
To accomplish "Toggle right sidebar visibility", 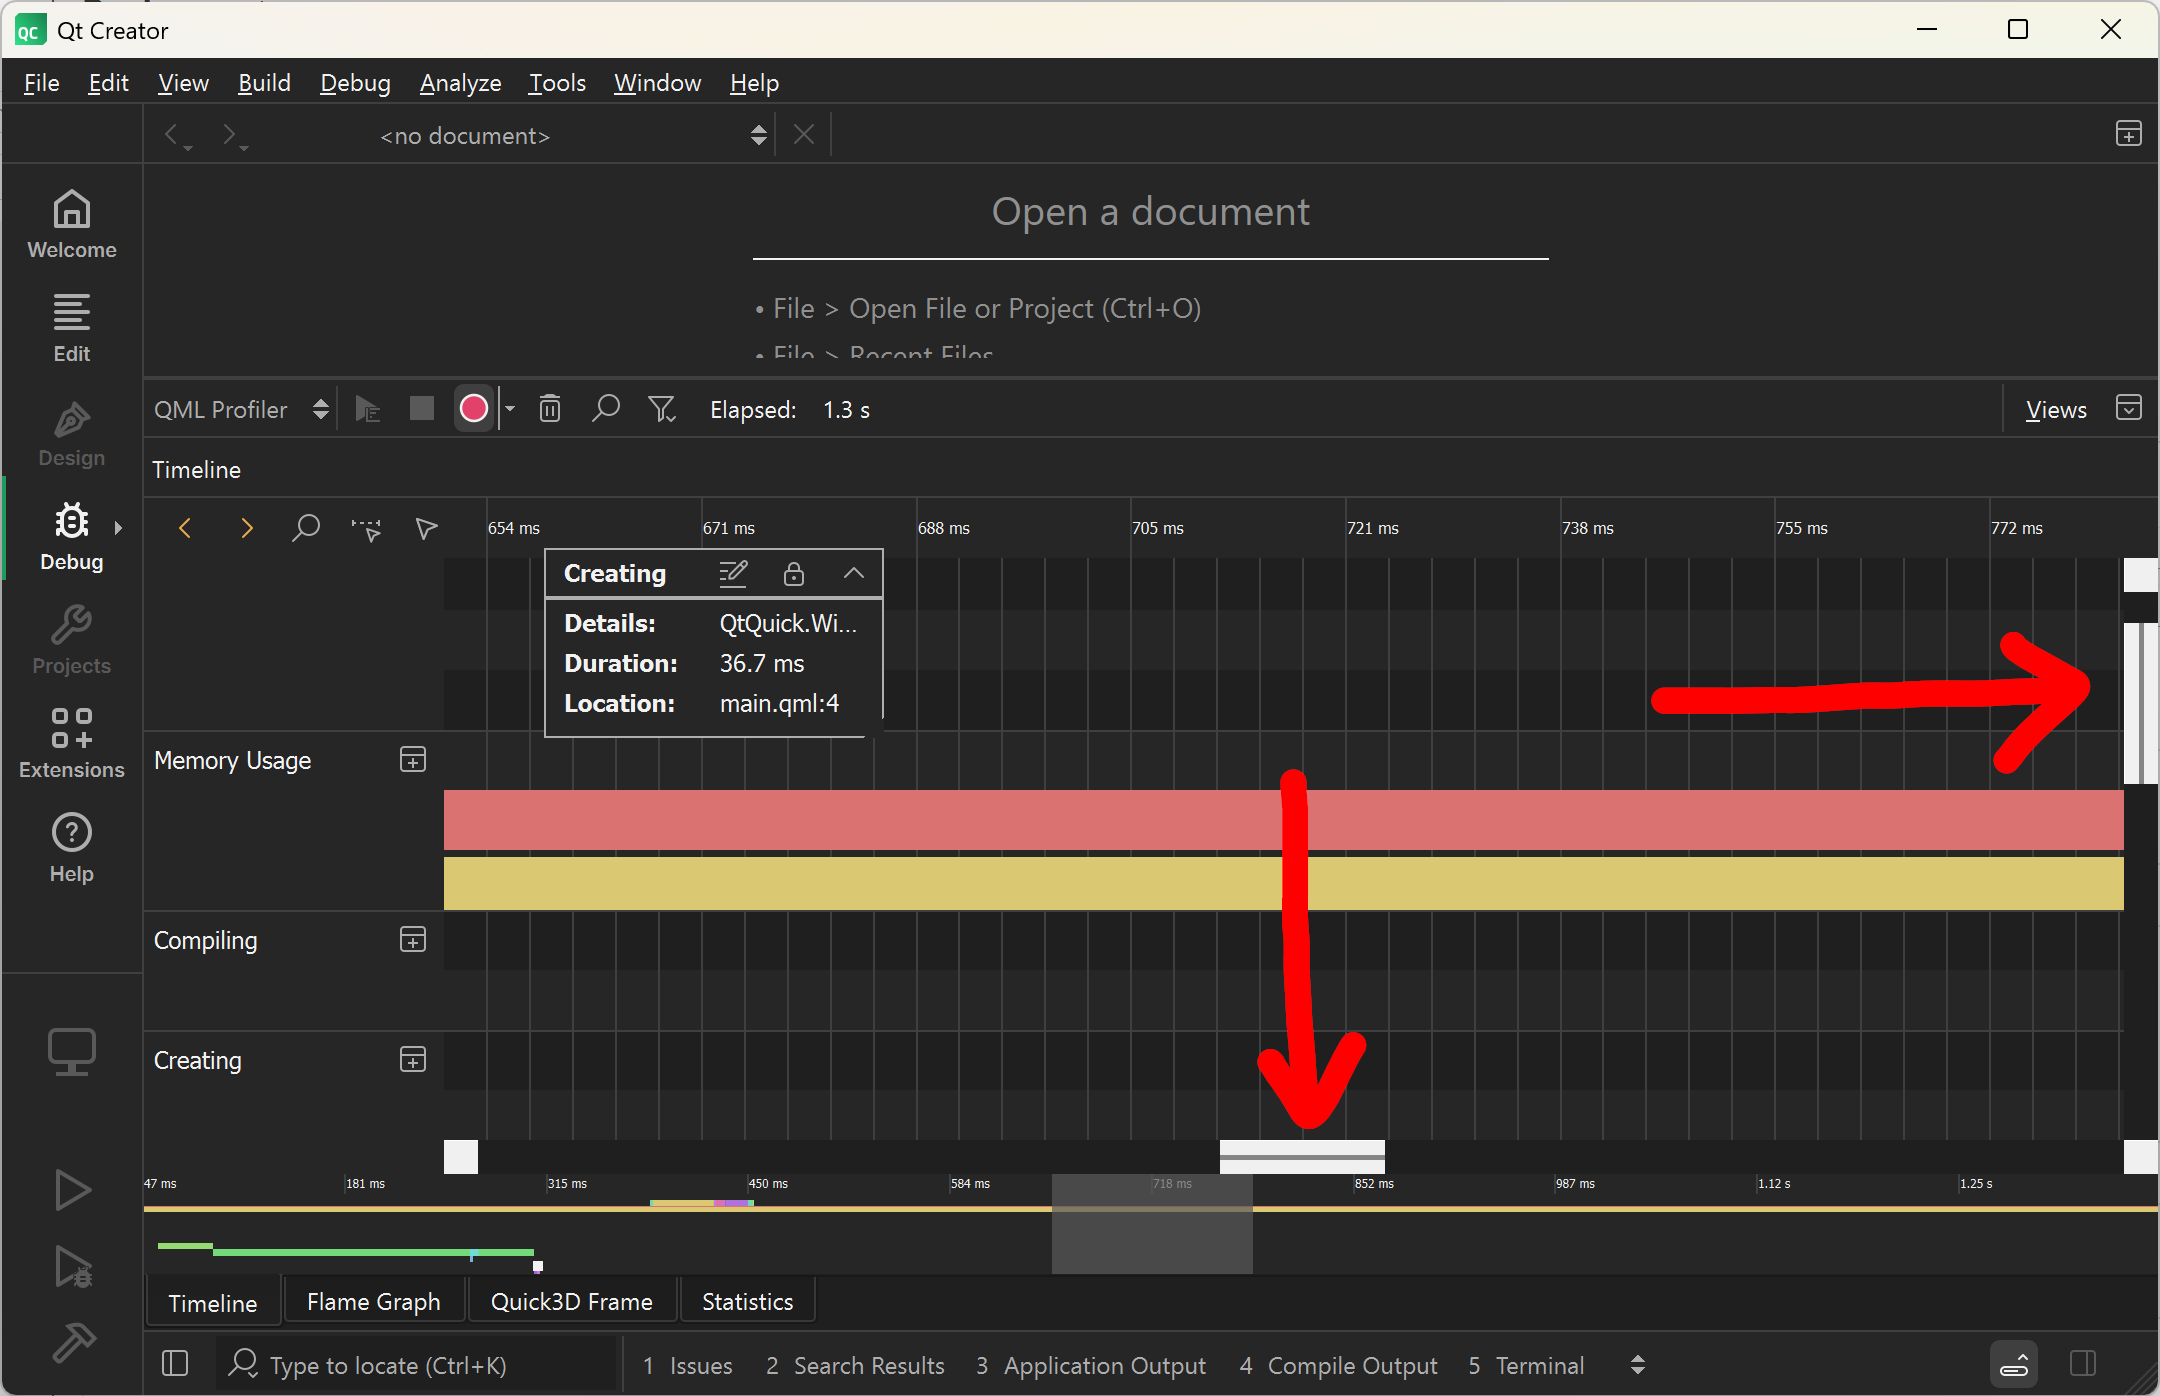I will [2083, 1363].
